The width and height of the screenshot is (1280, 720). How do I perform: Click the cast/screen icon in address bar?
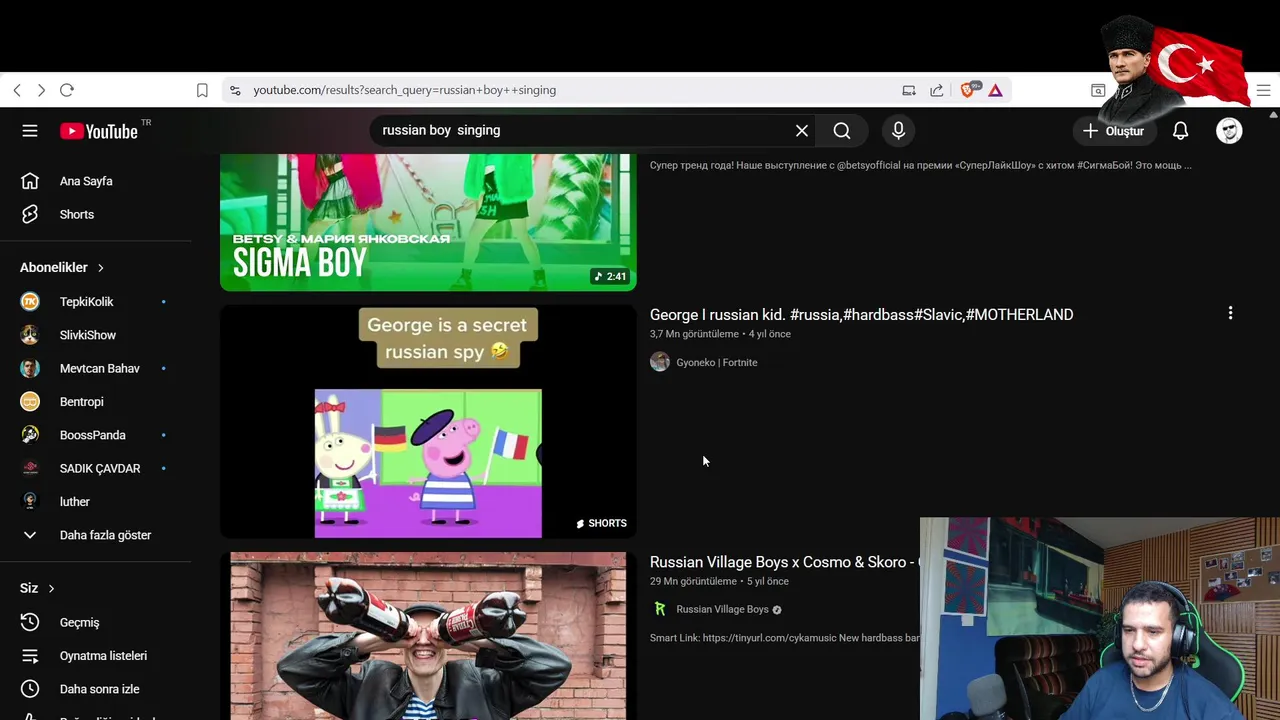(x=909, y=90)
